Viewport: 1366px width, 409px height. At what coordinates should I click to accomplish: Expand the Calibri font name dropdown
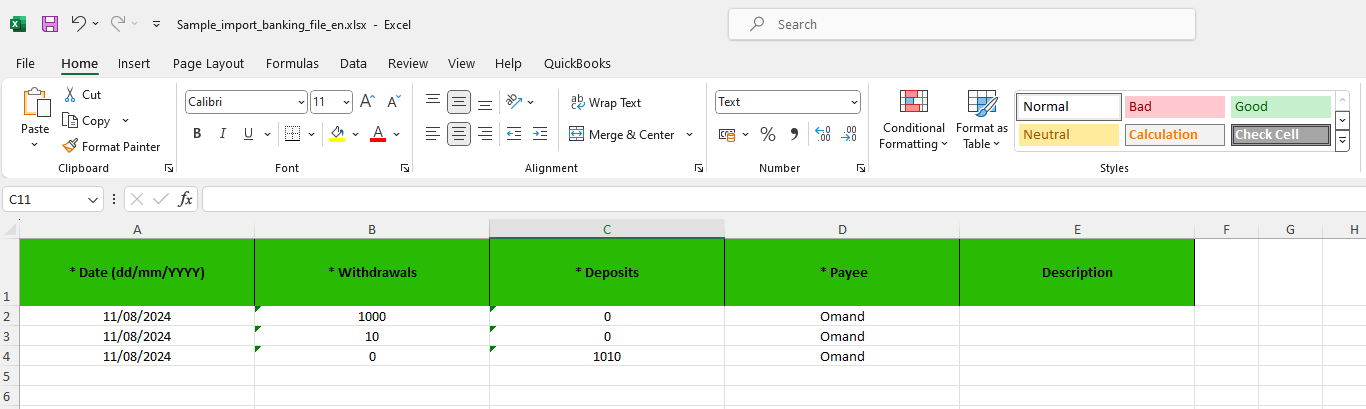301,102
